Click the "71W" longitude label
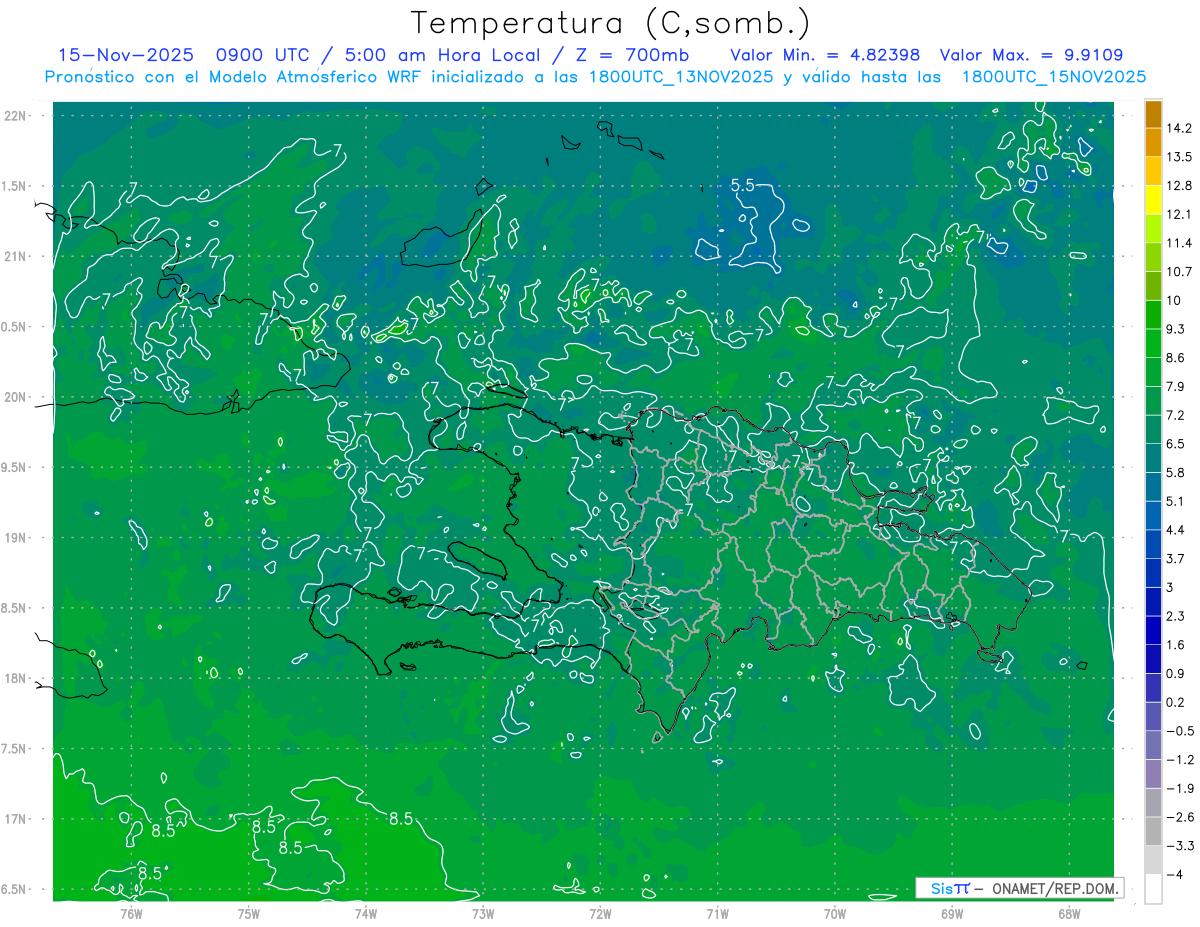 (717, 913)
